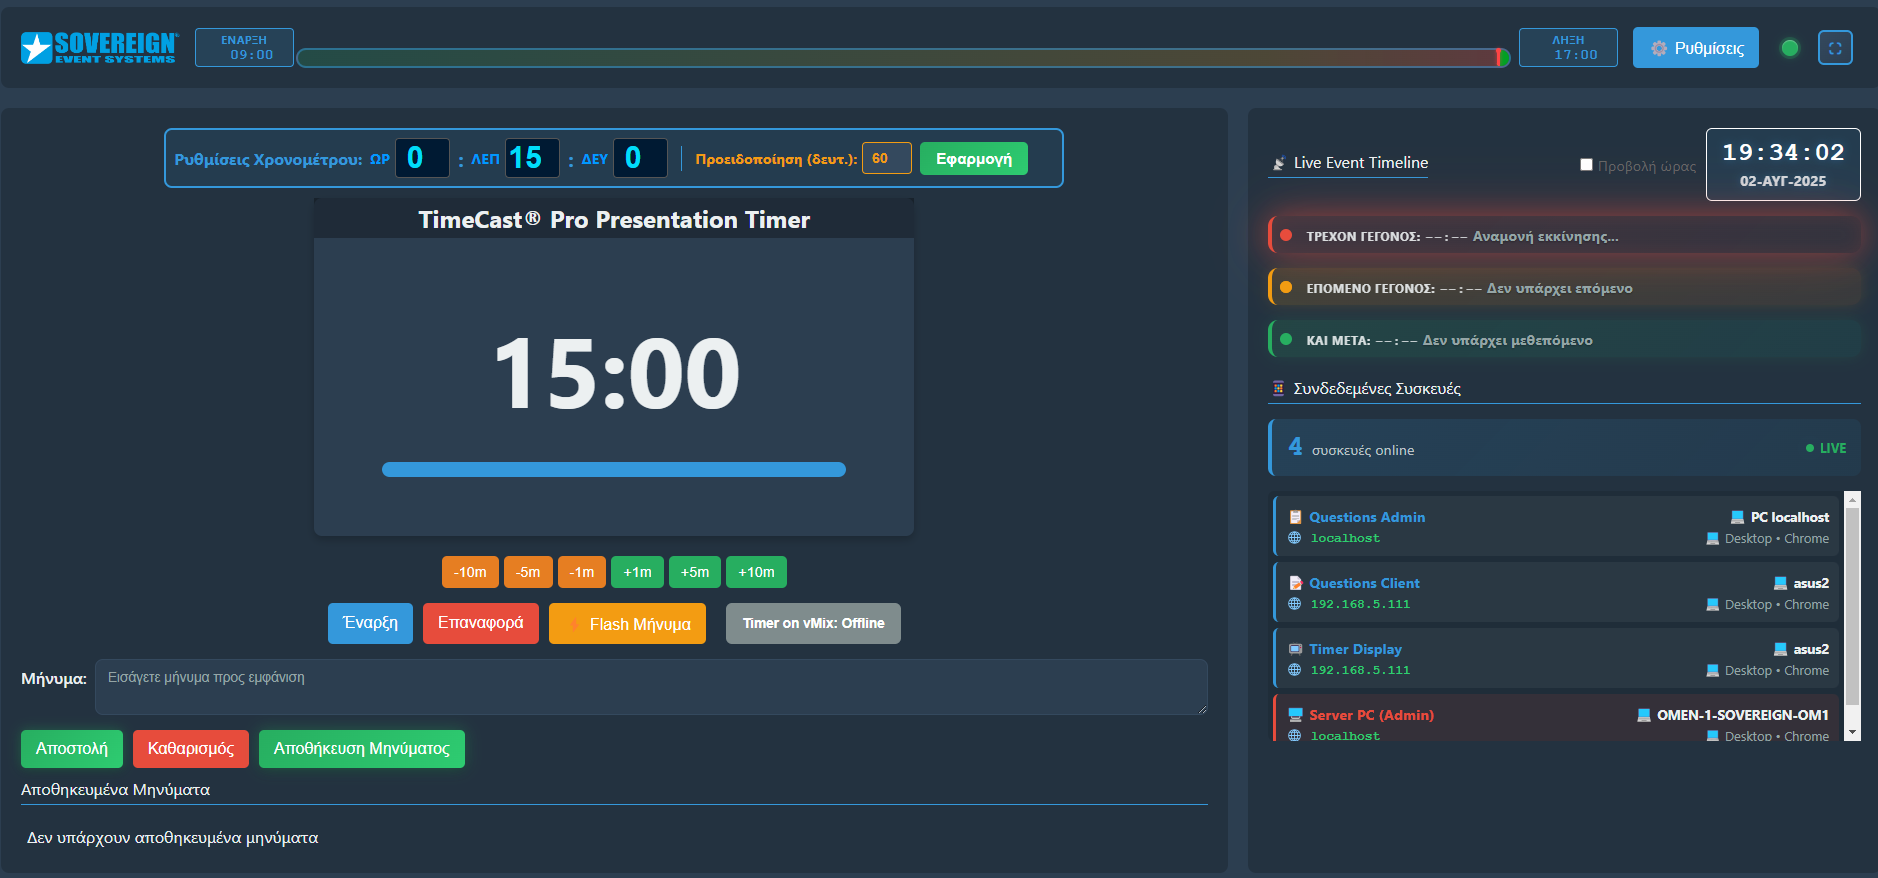Click the Timer Display monitor icon
This screenshot has width=1878, height=878.
click(1296, 649)
